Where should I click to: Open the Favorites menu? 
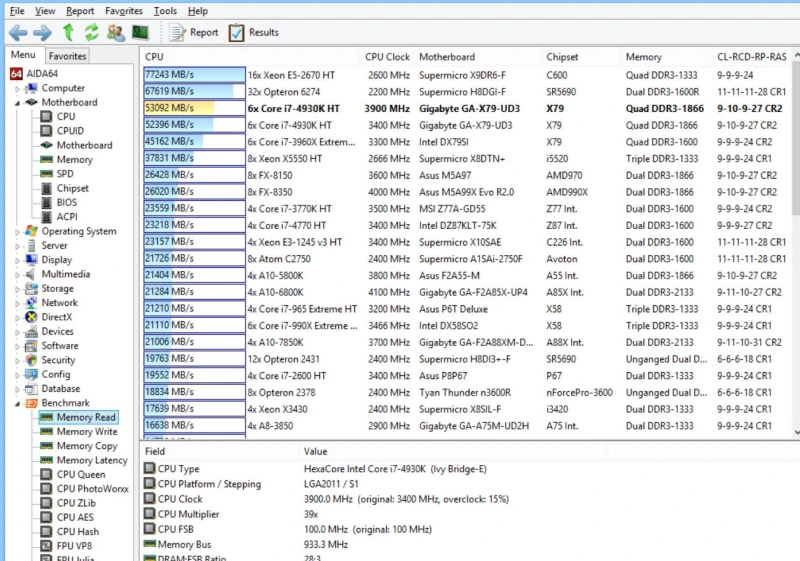coord(124,11)
